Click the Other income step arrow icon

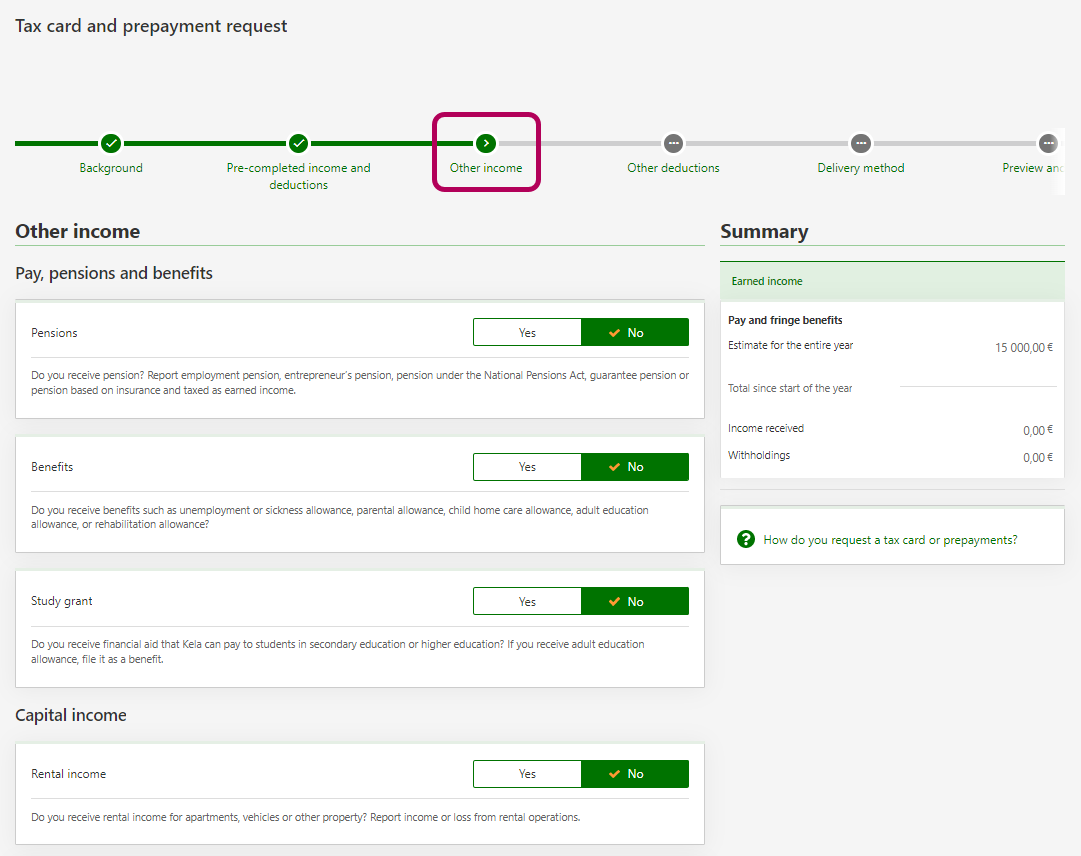[486, 143]
